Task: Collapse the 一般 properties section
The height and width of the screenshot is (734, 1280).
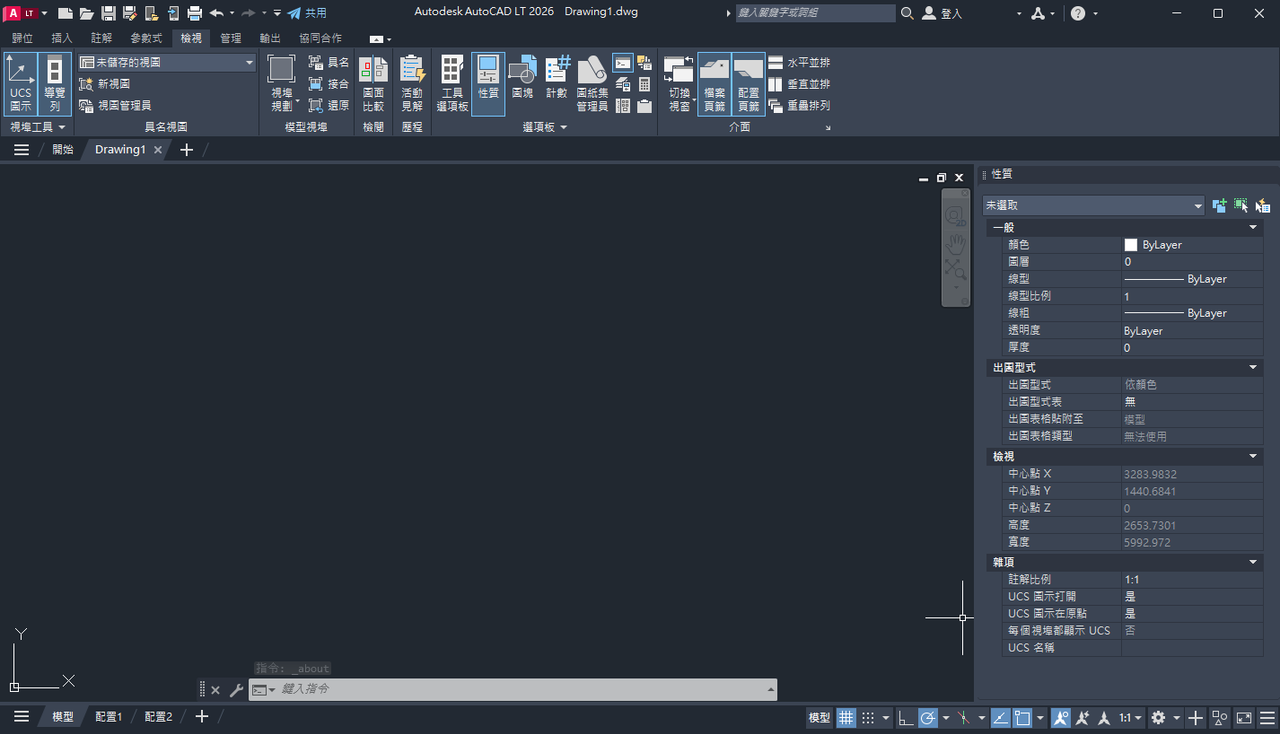Action: tap(1254, 227)
